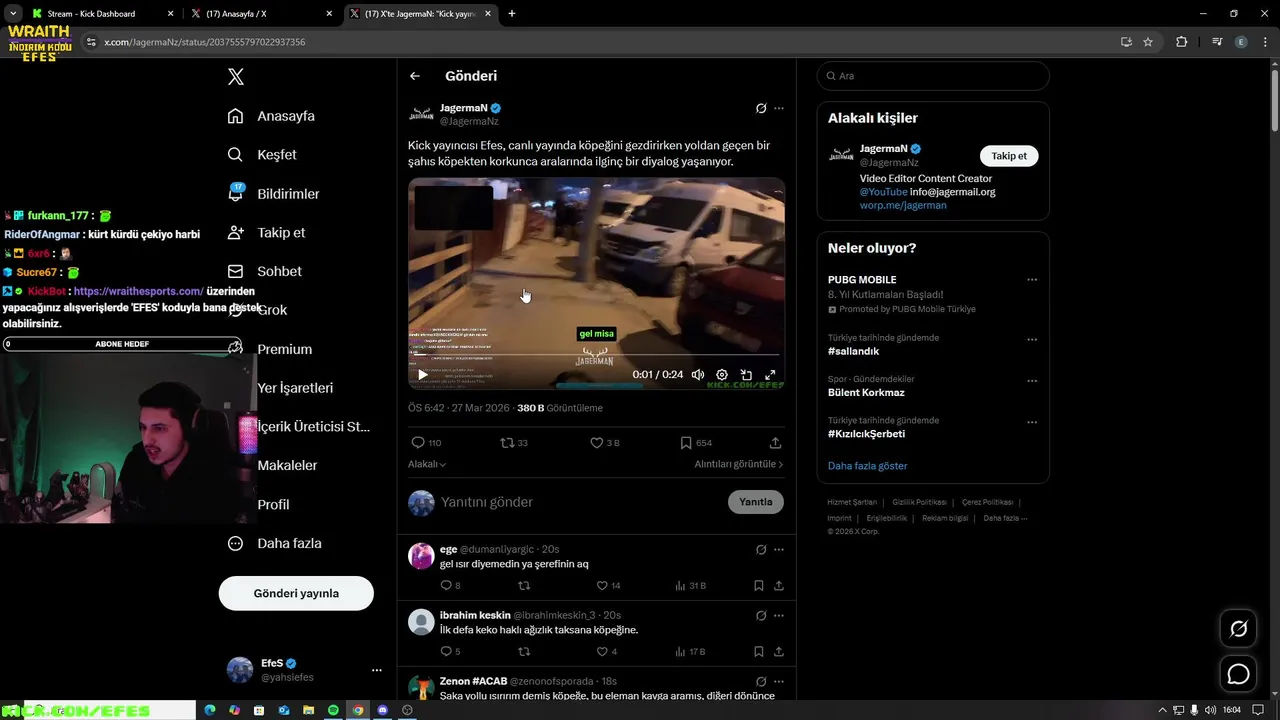Image resolution: width=1280 pixels, height=720 pixels.
Task: Open the #sallandık trend
Action: click(x=853, y=351)
